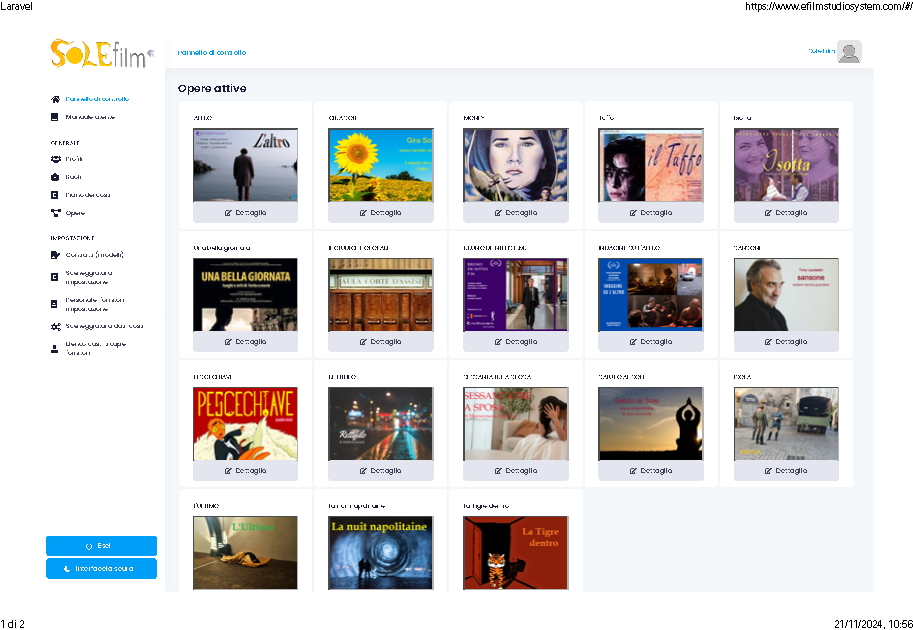Click the Esci logout button
Viewport: 913px width, 630px height.
(101, 546)
